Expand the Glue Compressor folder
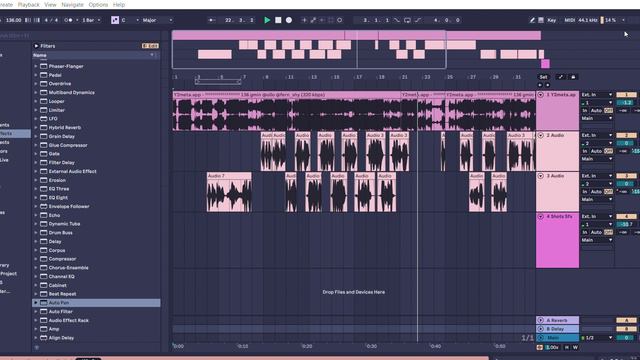The height and width of the screenshot is (360, 640). point(36,145)
